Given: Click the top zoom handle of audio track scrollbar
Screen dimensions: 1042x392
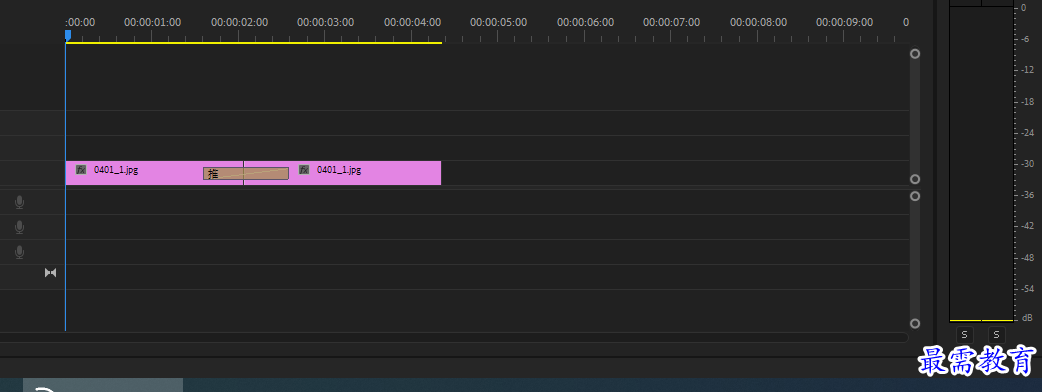Looking at the screenshot, I should coord(915,197).
